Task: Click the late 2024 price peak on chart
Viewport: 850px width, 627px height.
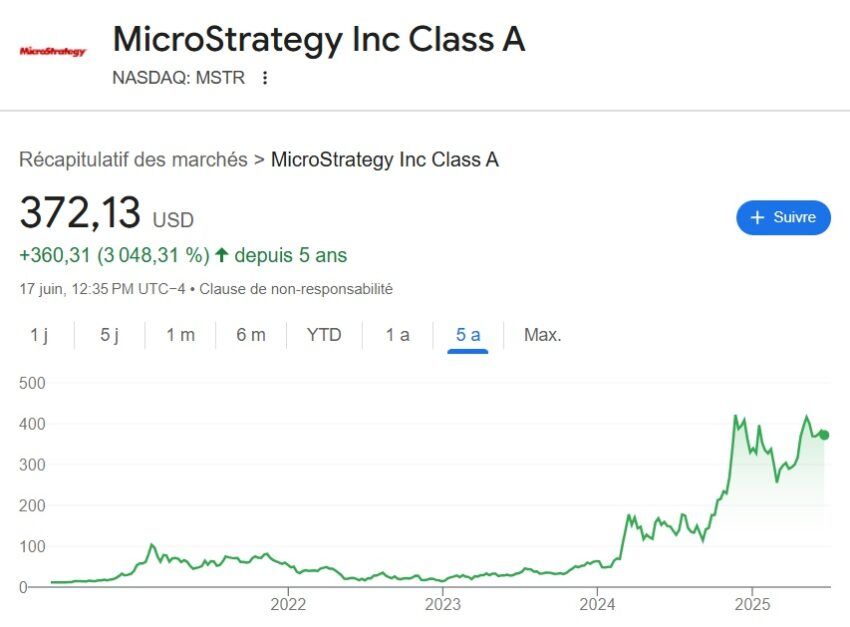Action: pos(736,416)
